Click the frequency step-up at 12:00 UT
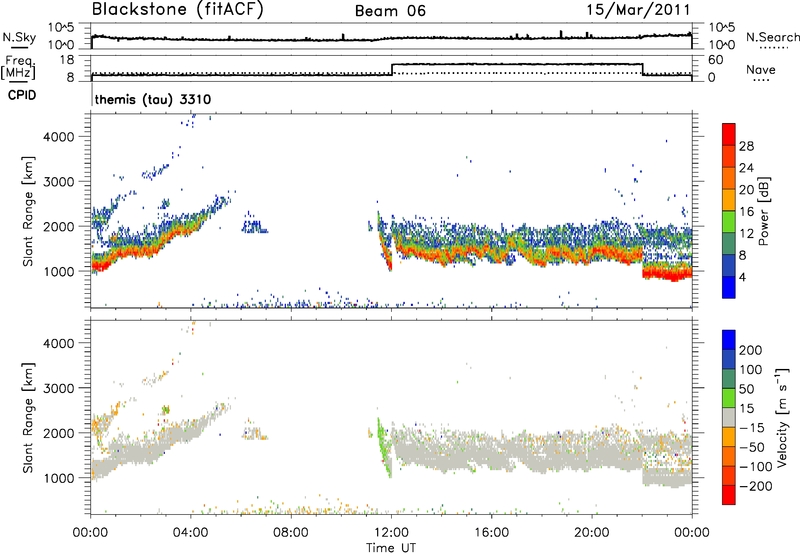 tap(392, 69)
